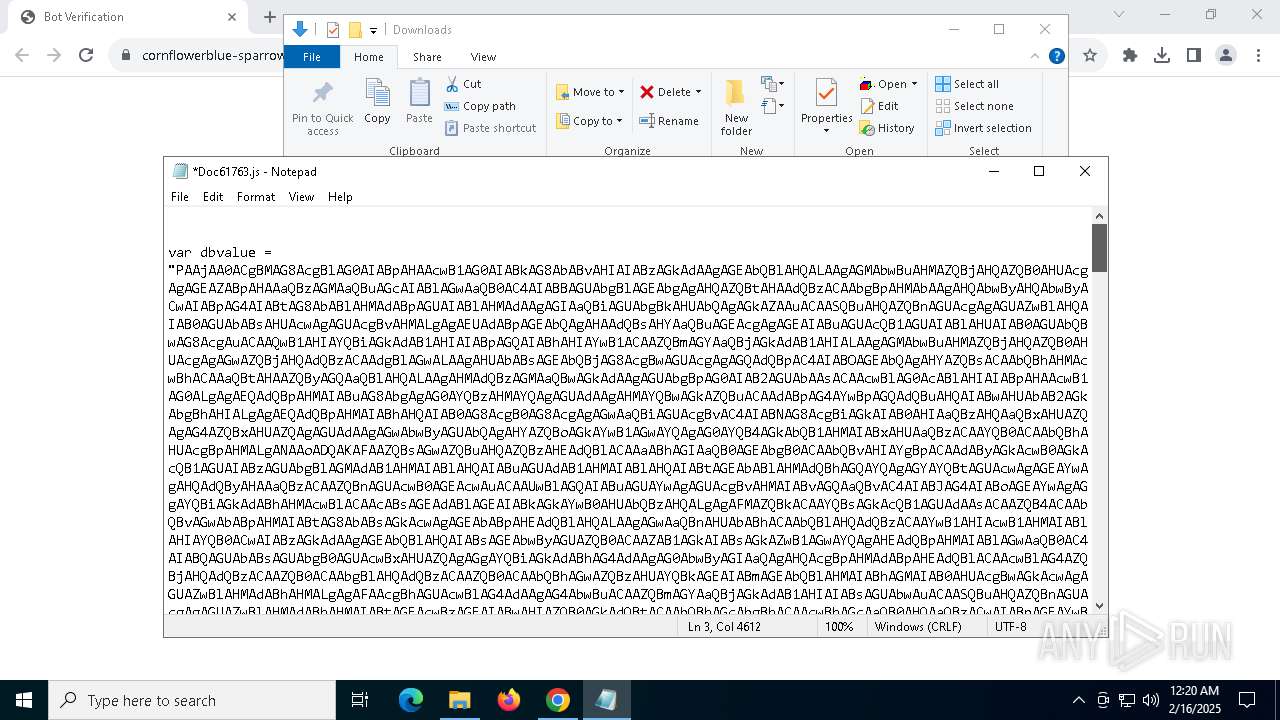Open a new Chrome tab
This screenshot has width=1280, height=720.
click(269, 17)
